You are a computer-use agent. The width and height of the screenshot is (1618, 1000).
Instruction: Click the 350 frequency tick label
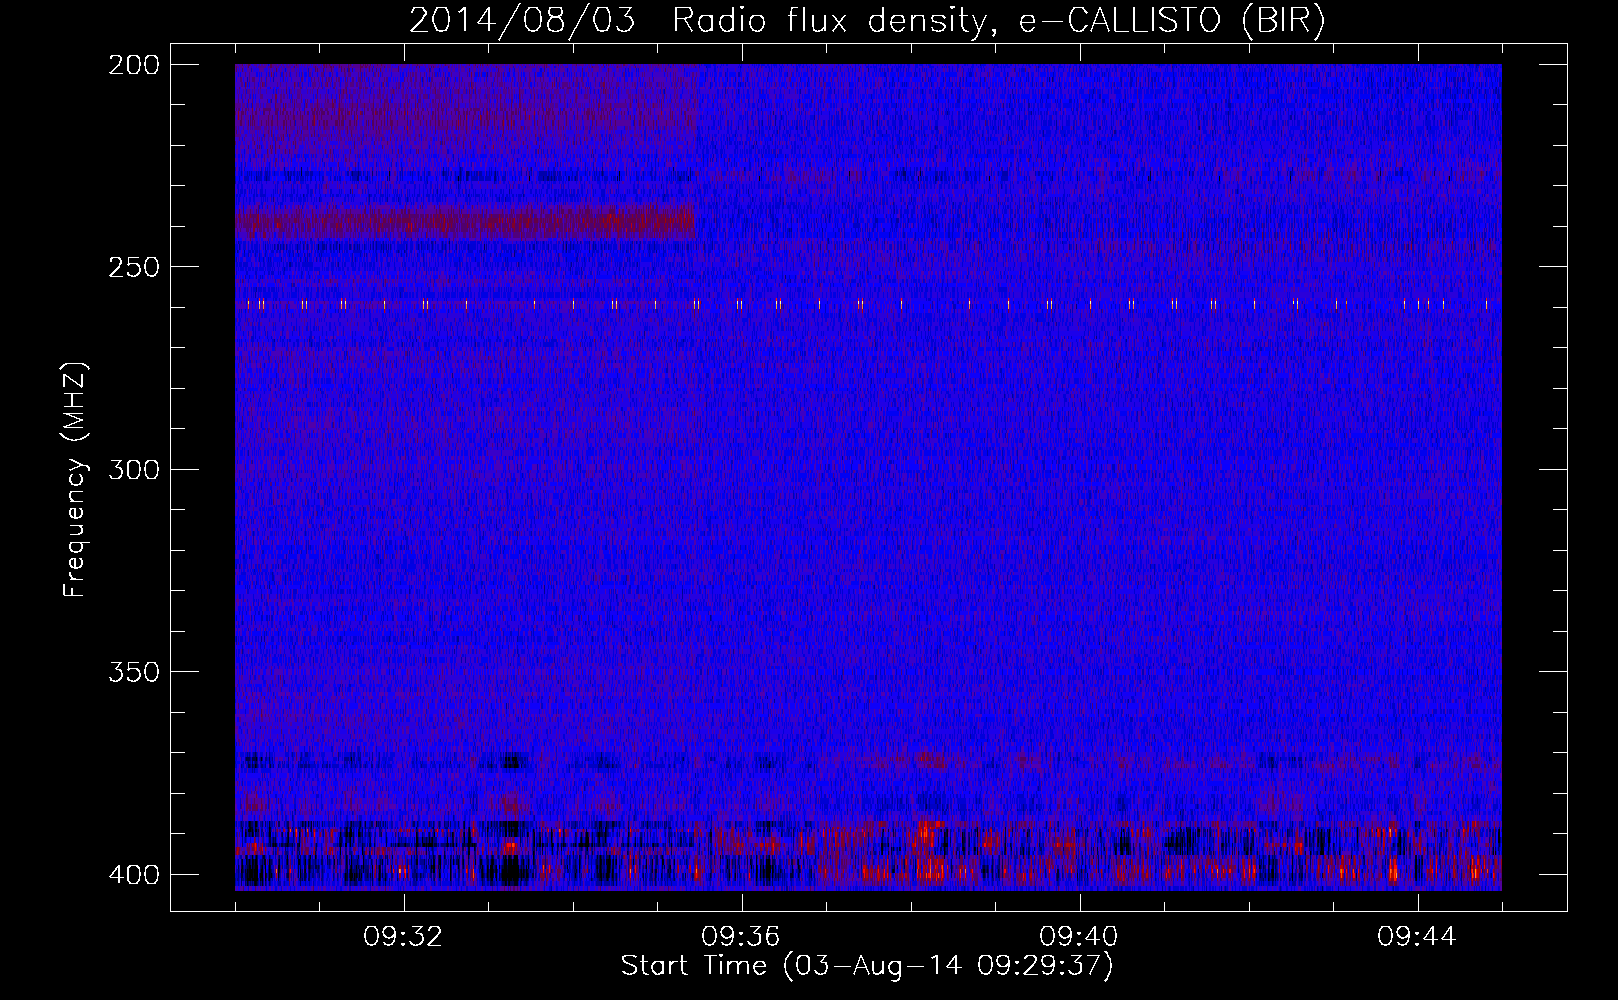(133, 672)
